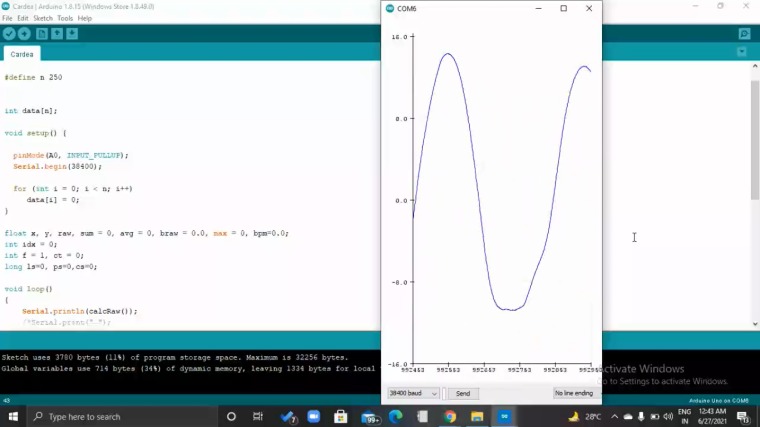Click the Send button in COM6 plotter
760x427 pixels.
coord(463,394)
